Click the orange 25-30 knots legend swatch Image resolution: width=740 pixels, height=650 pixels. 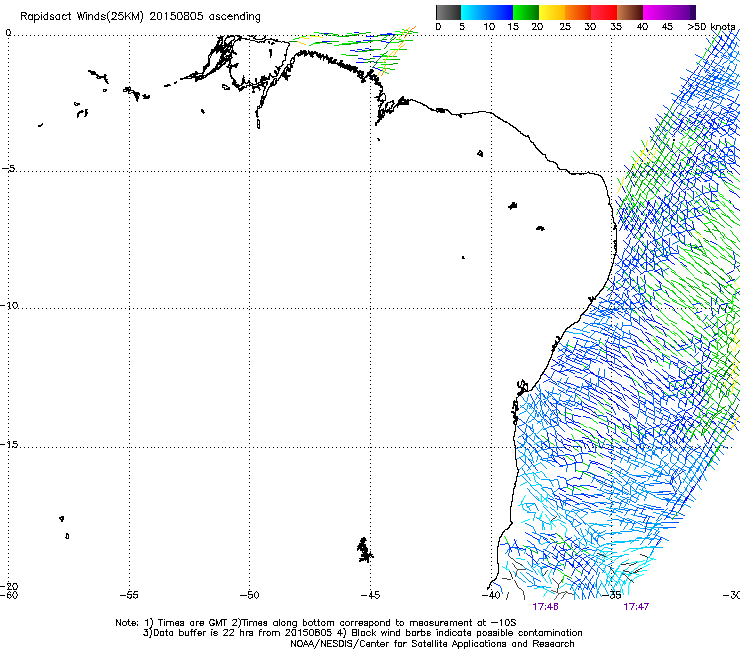coord(578,12)
